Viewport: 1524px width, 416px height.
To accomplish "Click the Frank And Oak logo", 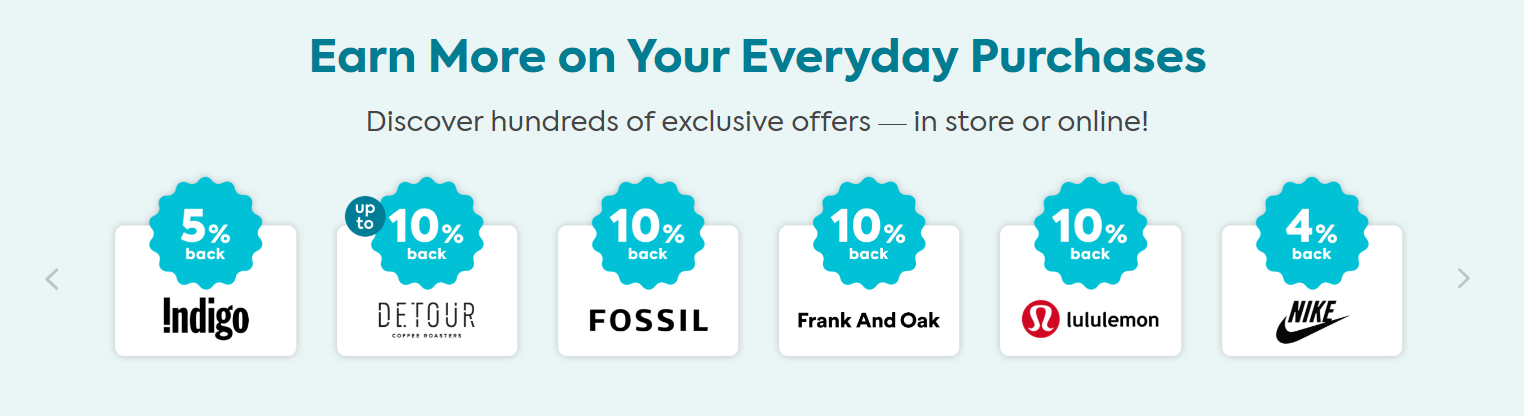I will tap(868, 320).
